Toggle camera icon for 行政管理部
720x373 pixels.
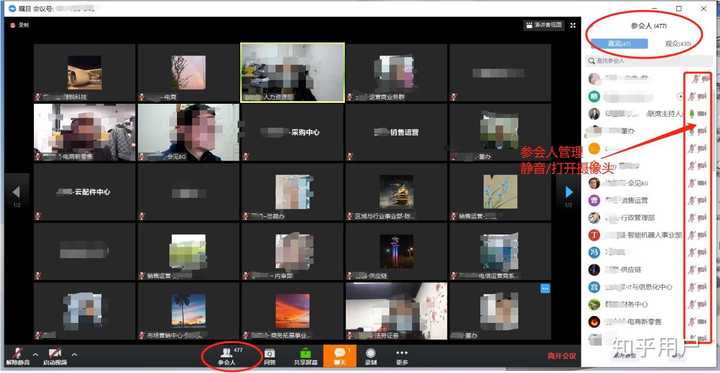702,218
